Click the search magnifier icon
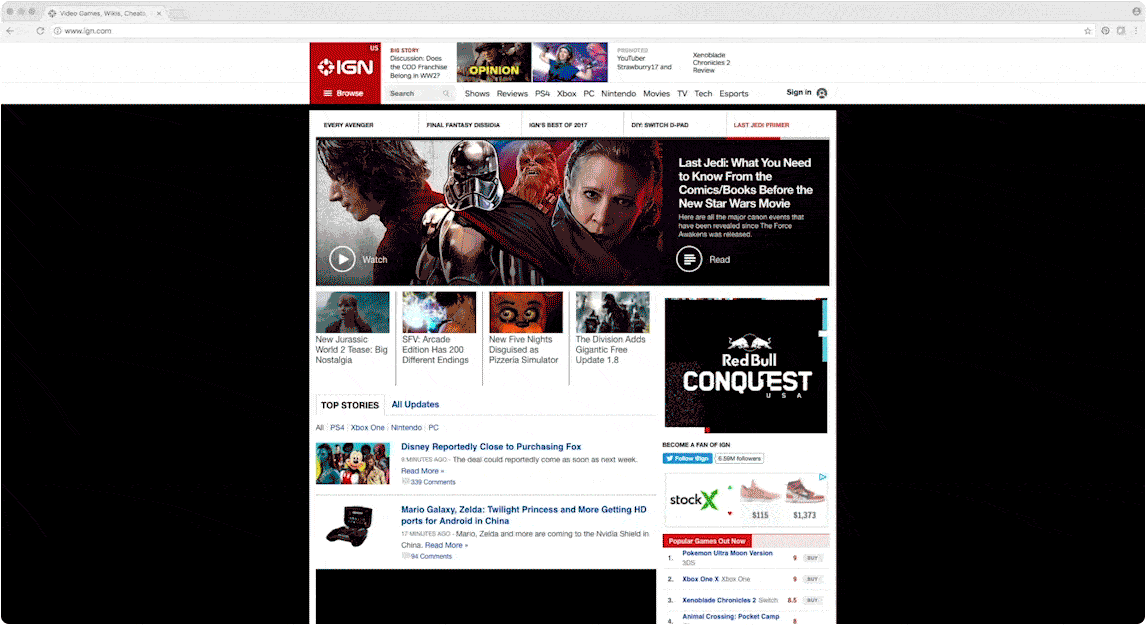 pyautogui.click(x=446, y=94)
